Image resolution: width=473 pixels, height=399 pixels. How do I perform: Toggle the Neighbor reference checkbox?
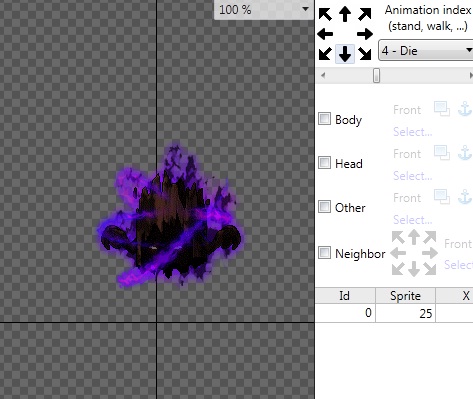(x=324, y=252)
